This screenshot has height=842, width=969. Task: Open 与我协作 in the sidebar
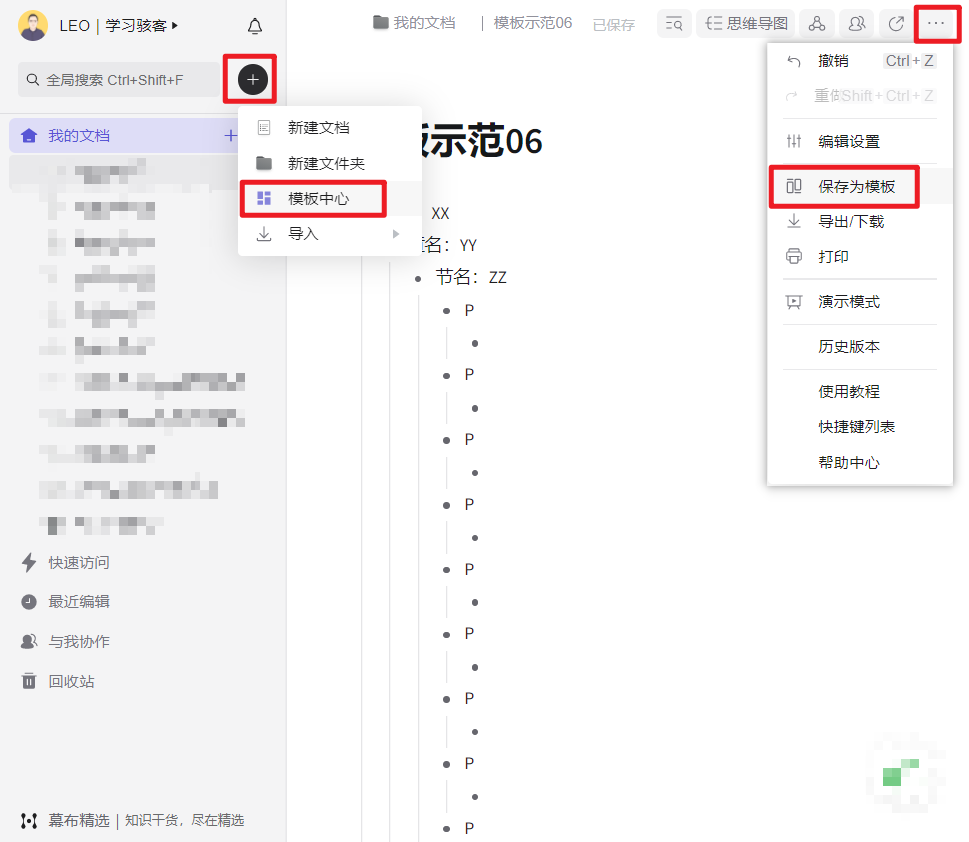click(79, 642)
